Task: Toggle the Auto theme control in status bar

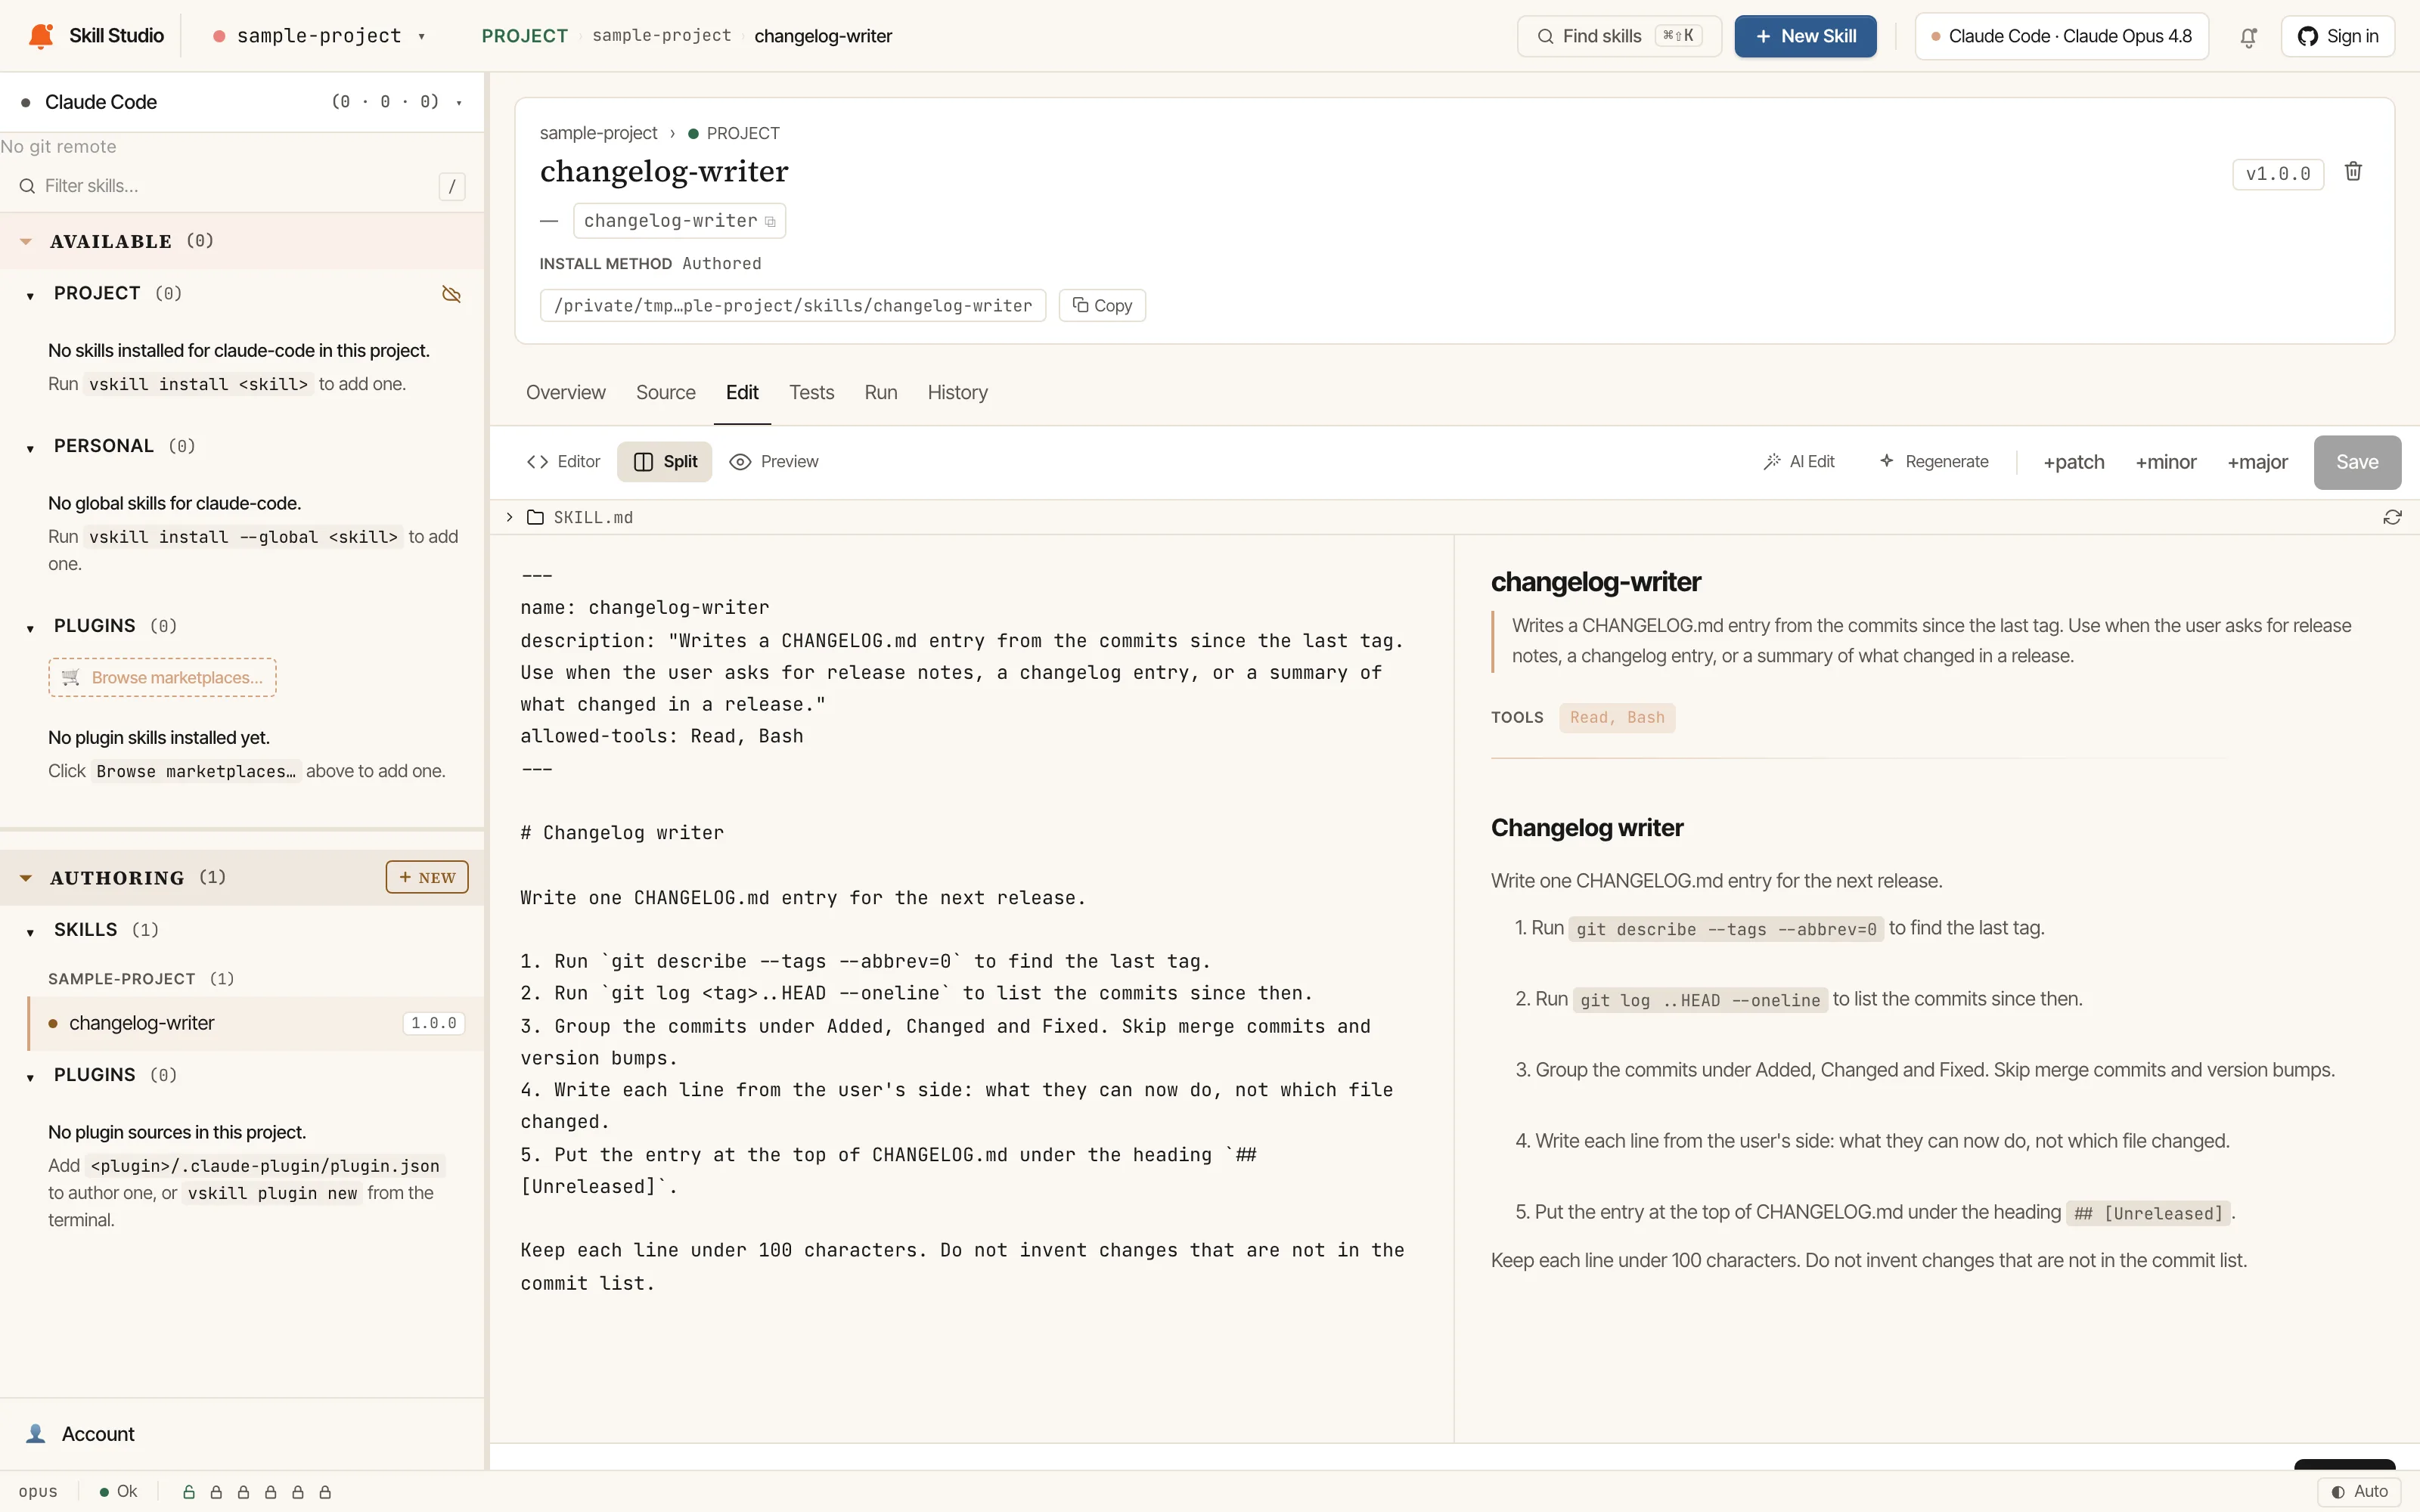Action: (2359, 1491)
